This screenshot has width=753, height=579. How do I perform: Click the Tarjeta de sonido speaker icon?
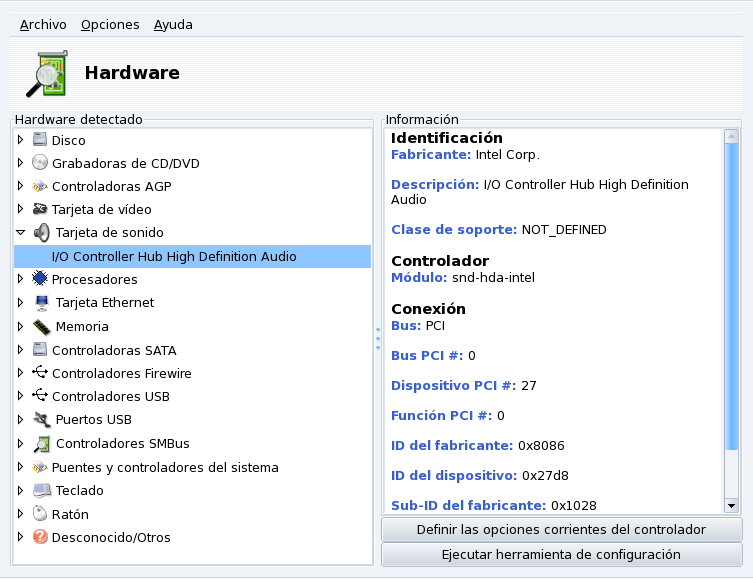click(41, 232)
